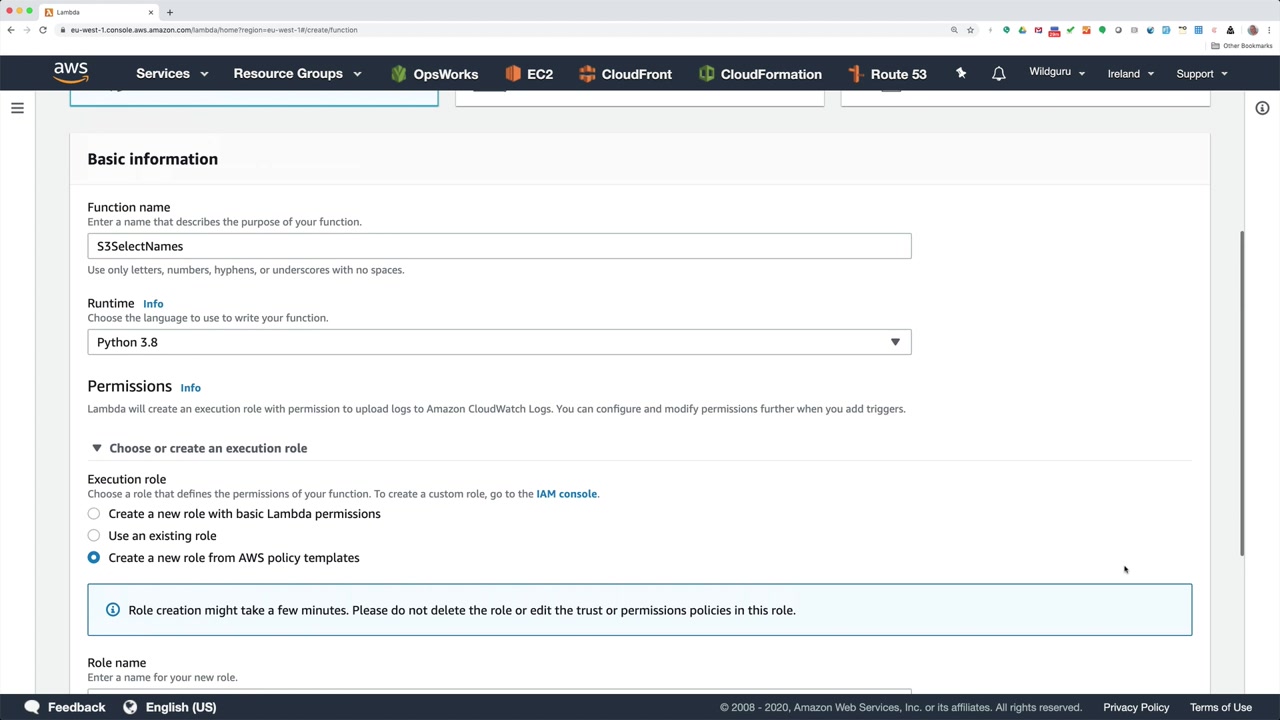Open the Chrome three-dot menu
This screenshot has height=720, width=1280.
click(x=1269, y=30)
